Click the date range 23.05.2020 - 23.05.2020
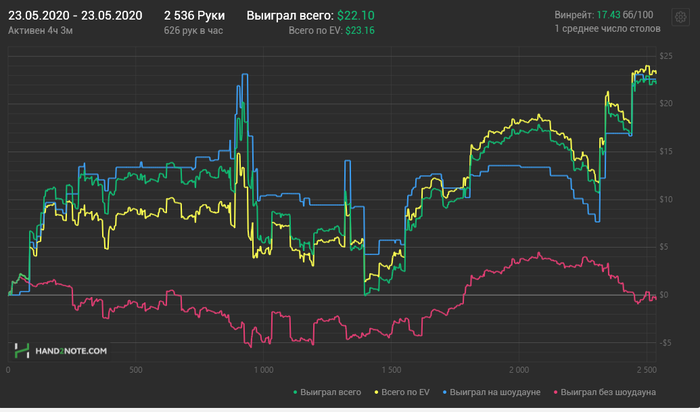700x412 pixels. tap(75, 16)
